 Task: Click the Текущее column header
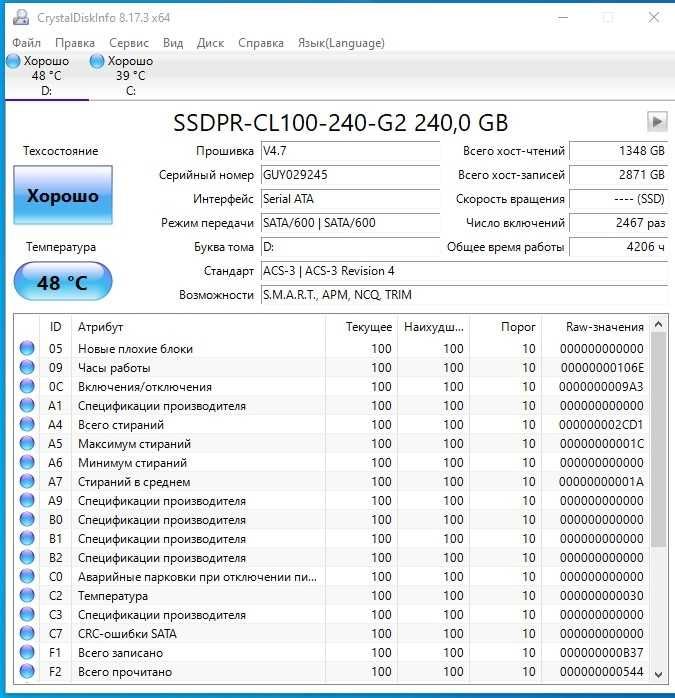(362, 327)
